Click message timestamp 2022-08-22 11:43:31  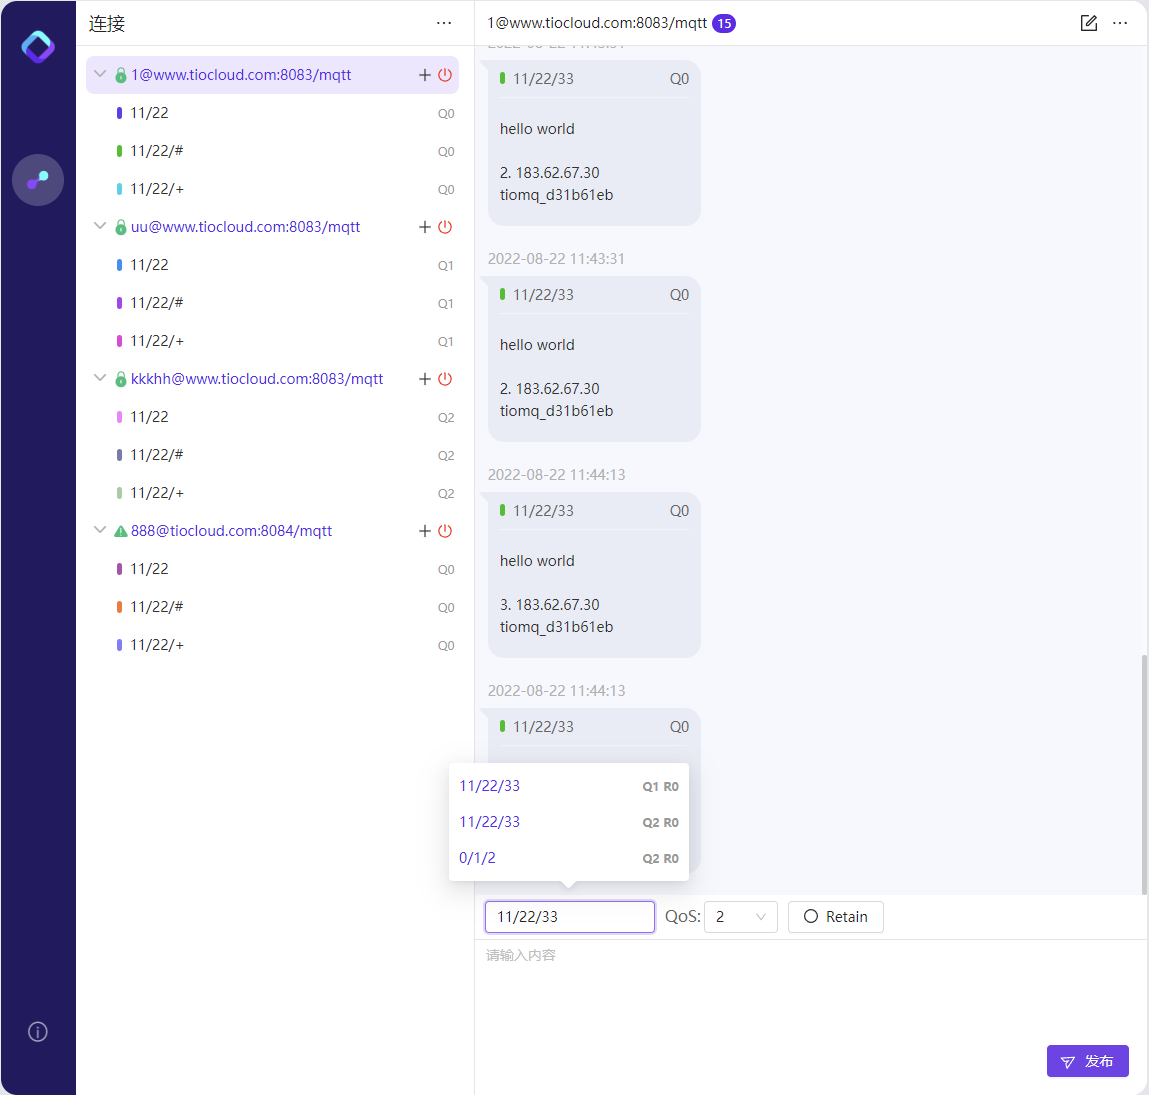tap(556, 259)
